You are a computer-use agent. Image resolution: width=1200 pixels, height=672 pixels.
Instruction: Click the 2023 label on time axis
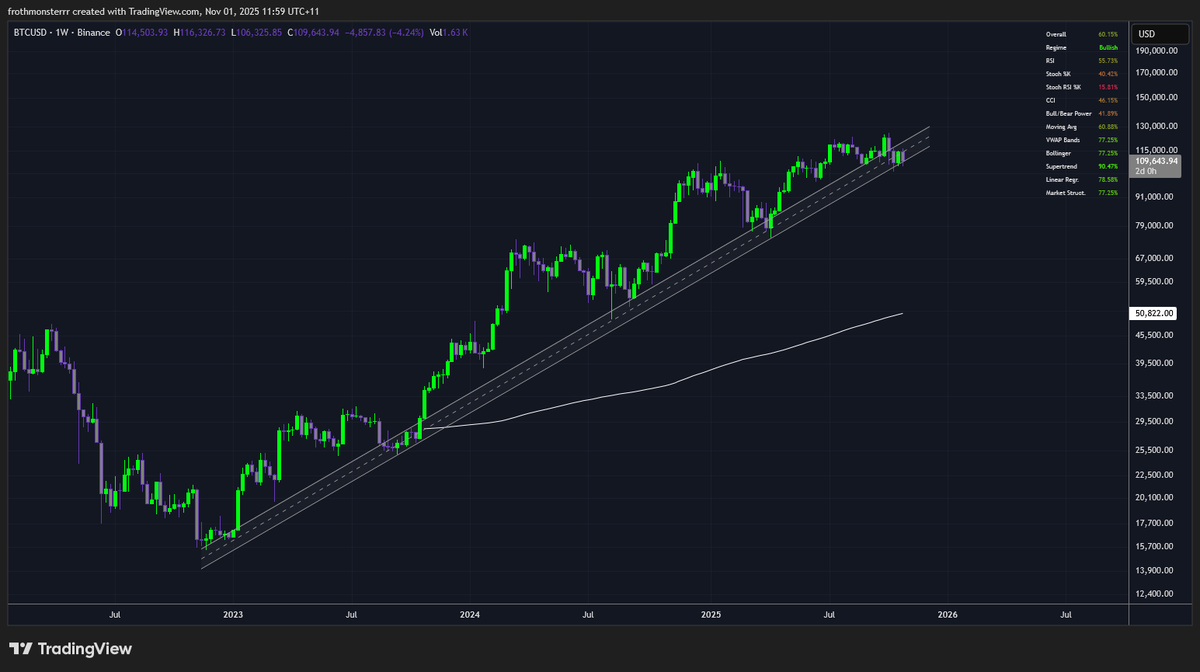point(233,615)
